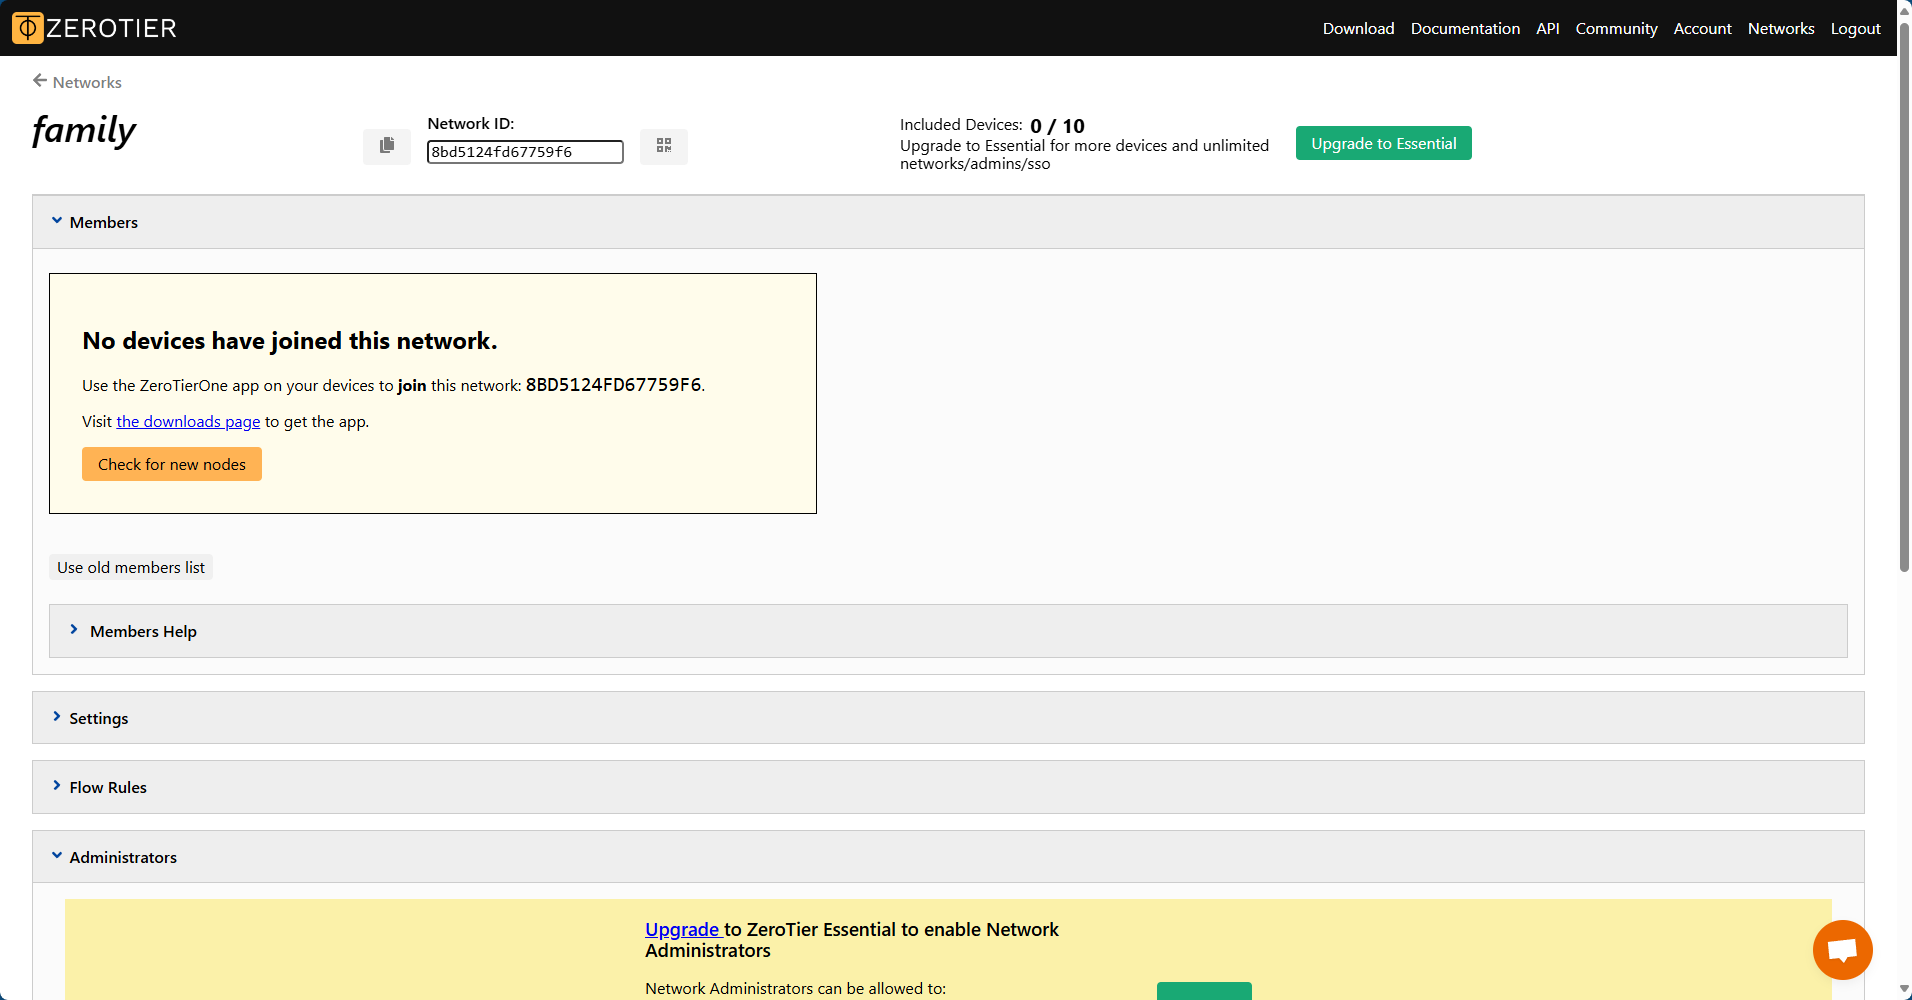Click the page vertical scrollbar
Image resolution: width=1912 pixels, height=1000 pixels.
pos(1904,300)
